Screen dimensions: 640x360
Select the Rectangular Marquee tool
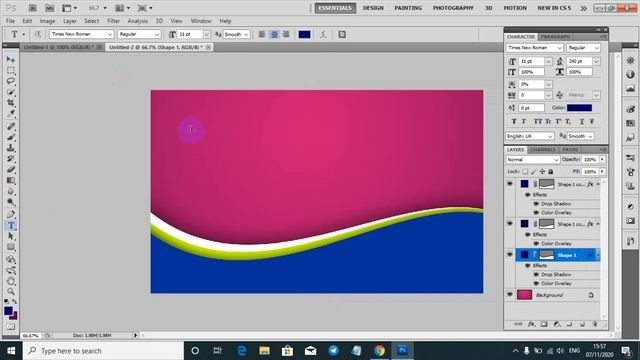click(11, 70)
